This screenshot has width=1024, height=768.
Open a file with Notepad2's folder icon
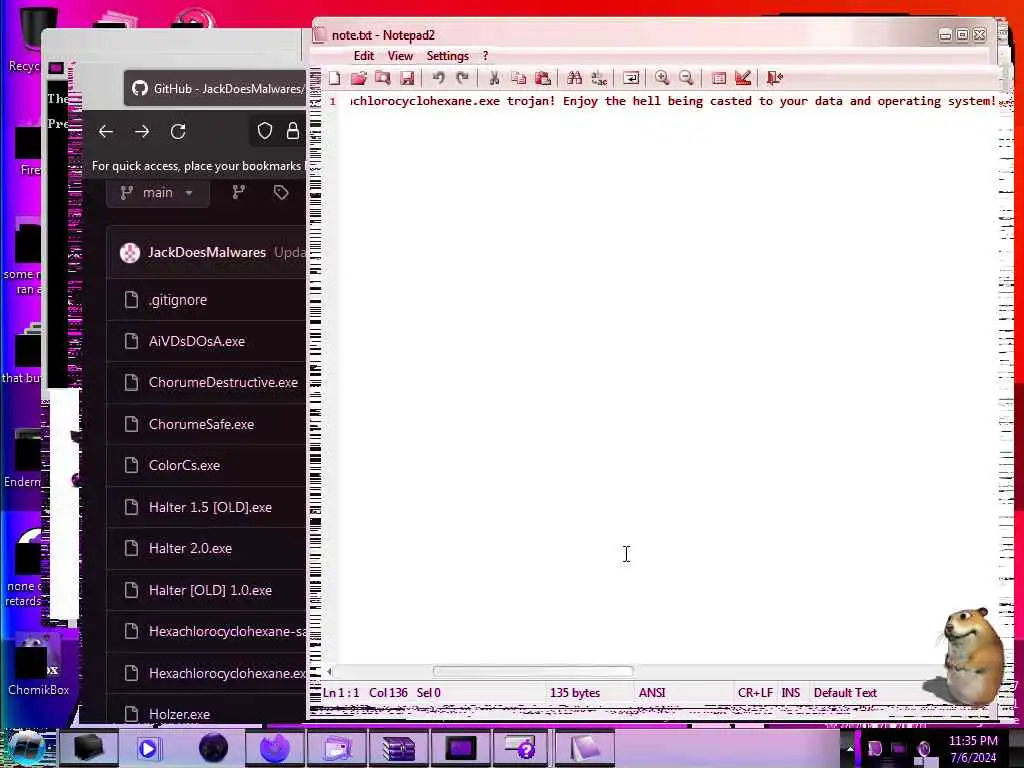(x=358, y=78)
